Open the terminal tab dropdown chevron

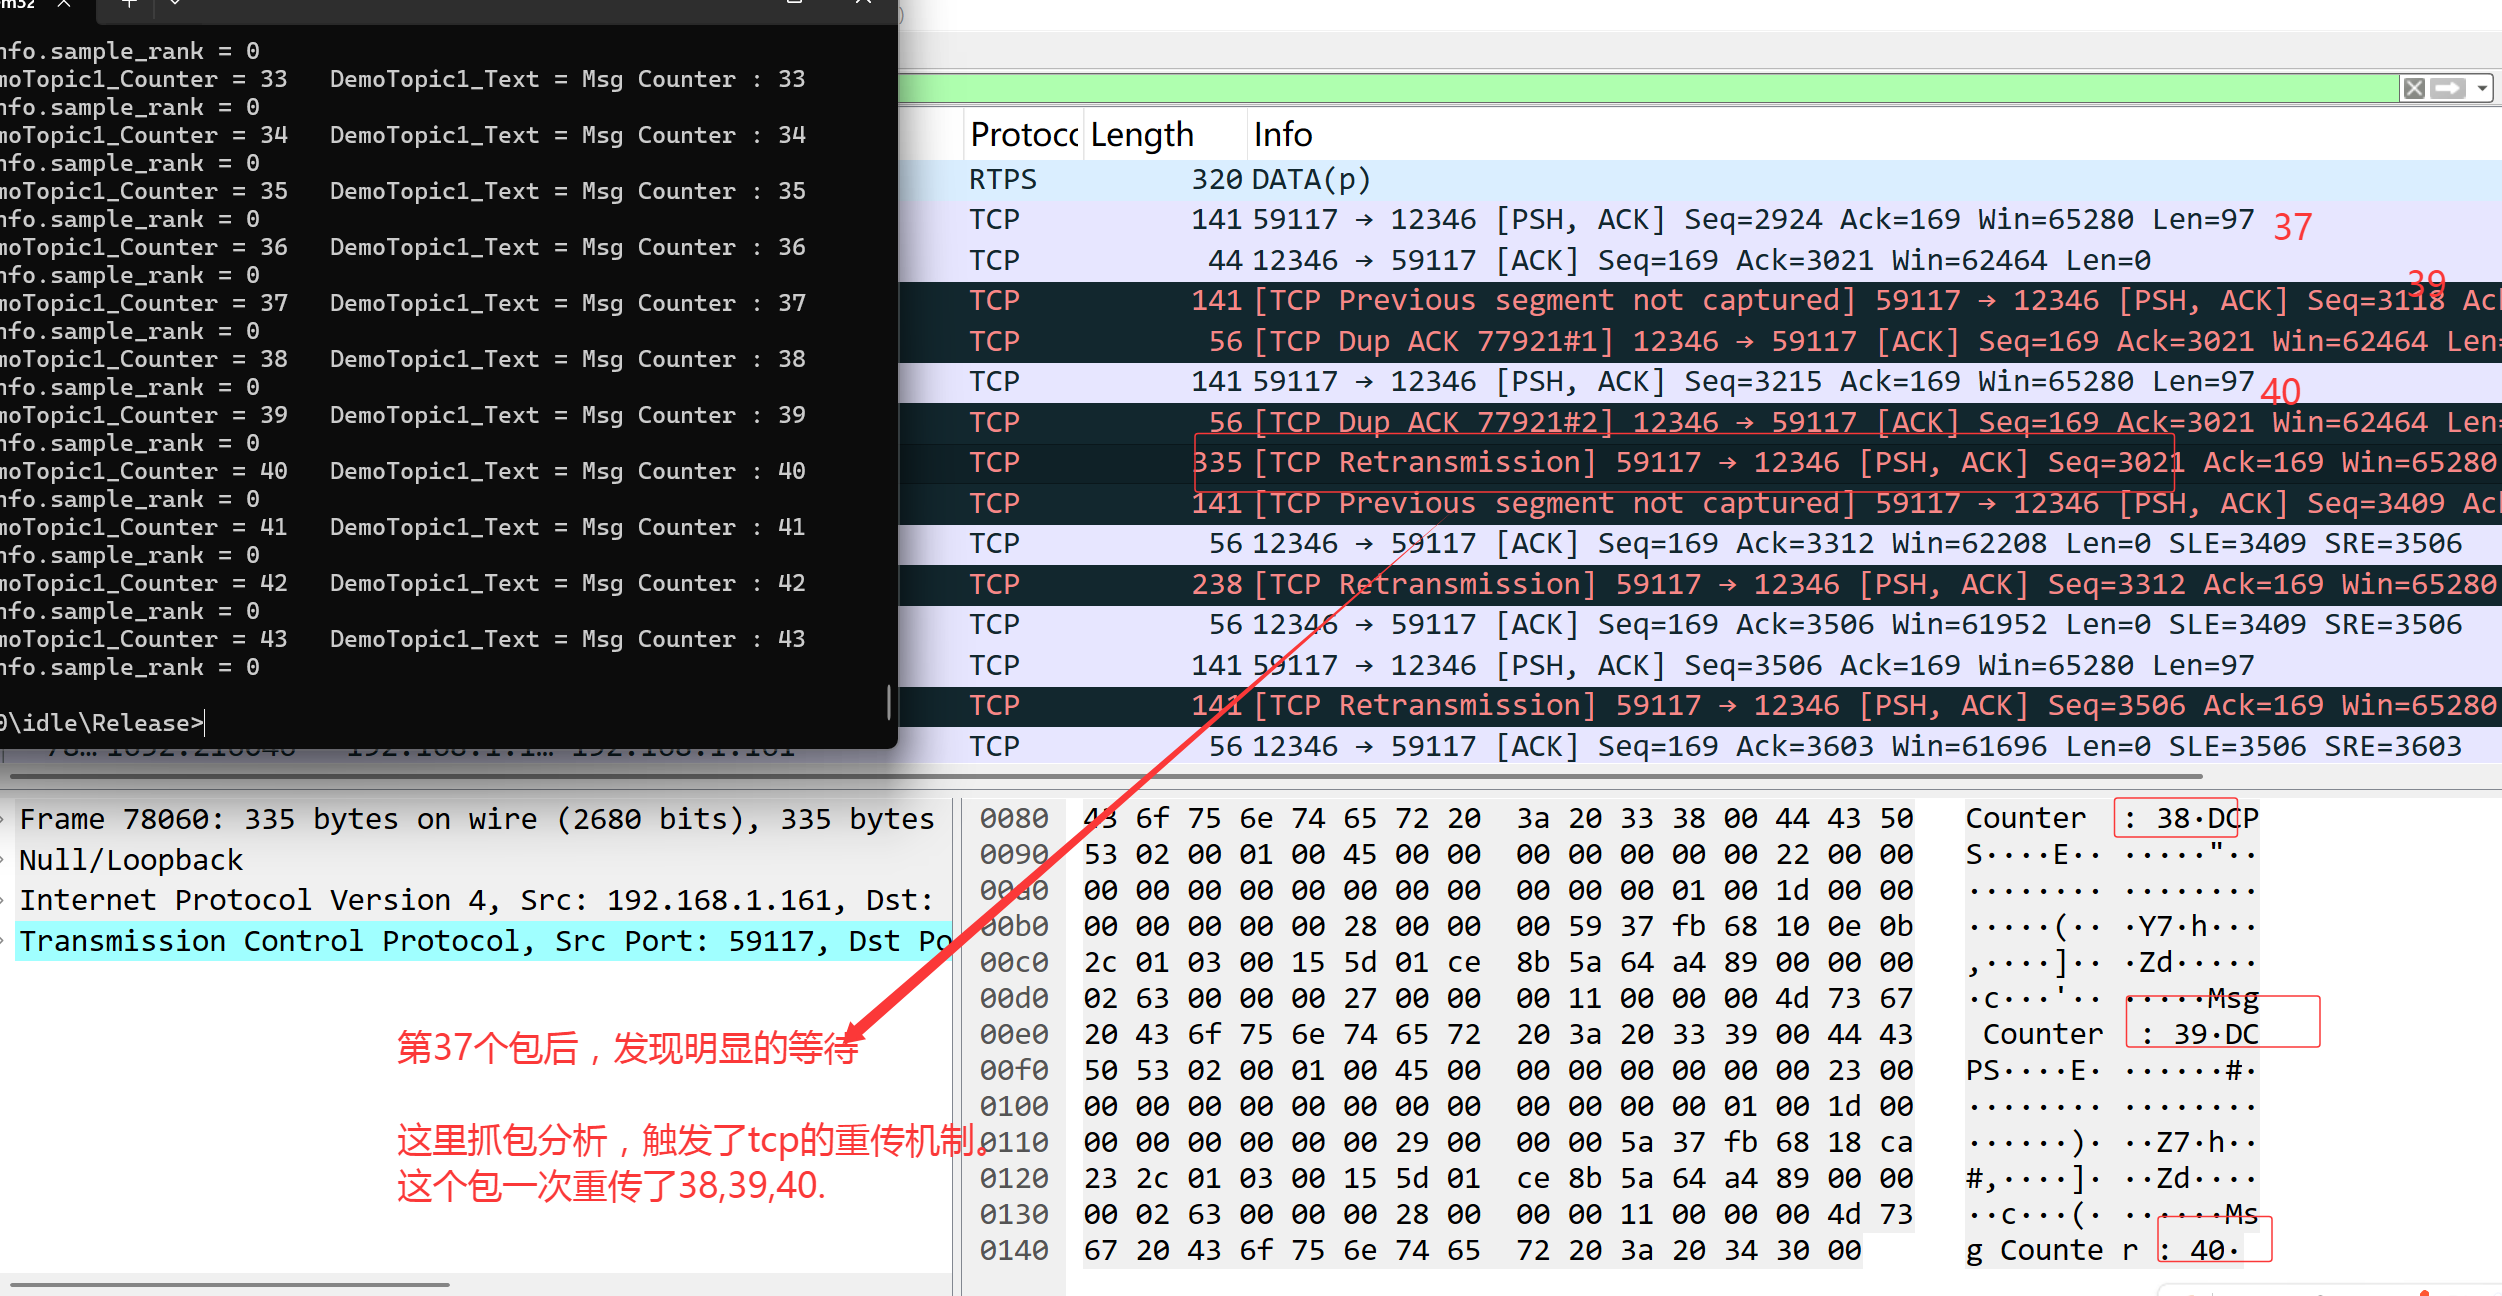[175, 4]
